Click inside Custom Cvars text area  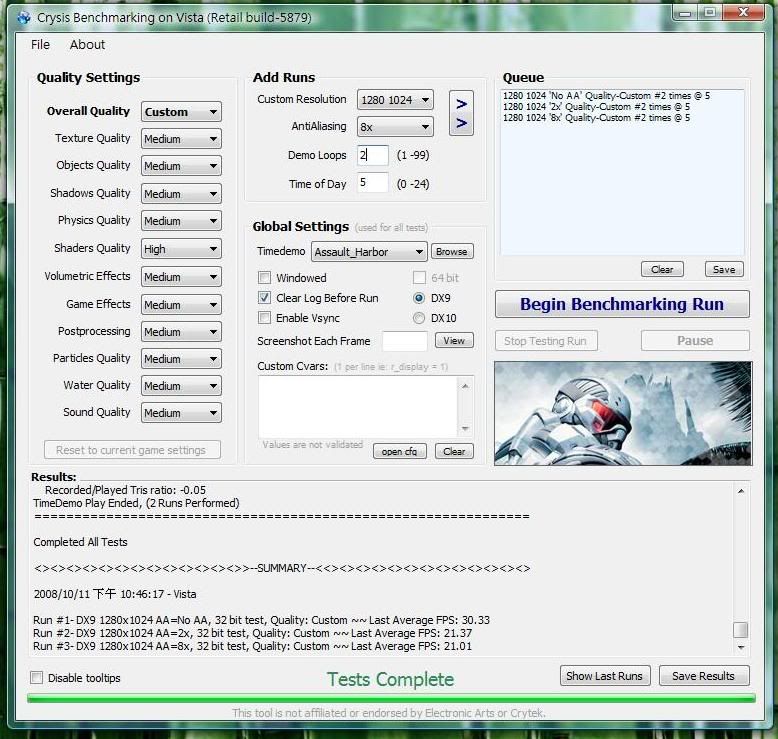coord(358,406)
